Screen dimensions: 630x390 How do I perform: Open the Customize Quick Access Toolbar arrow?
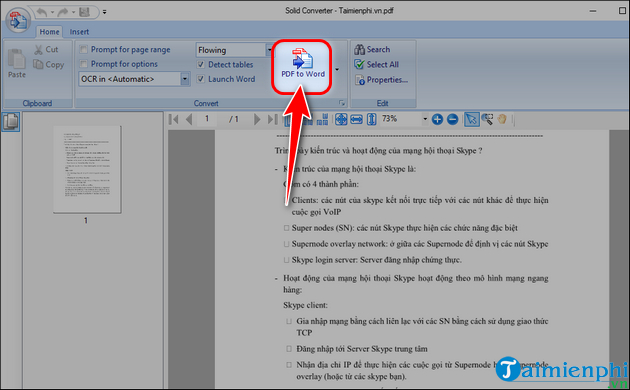104,12
